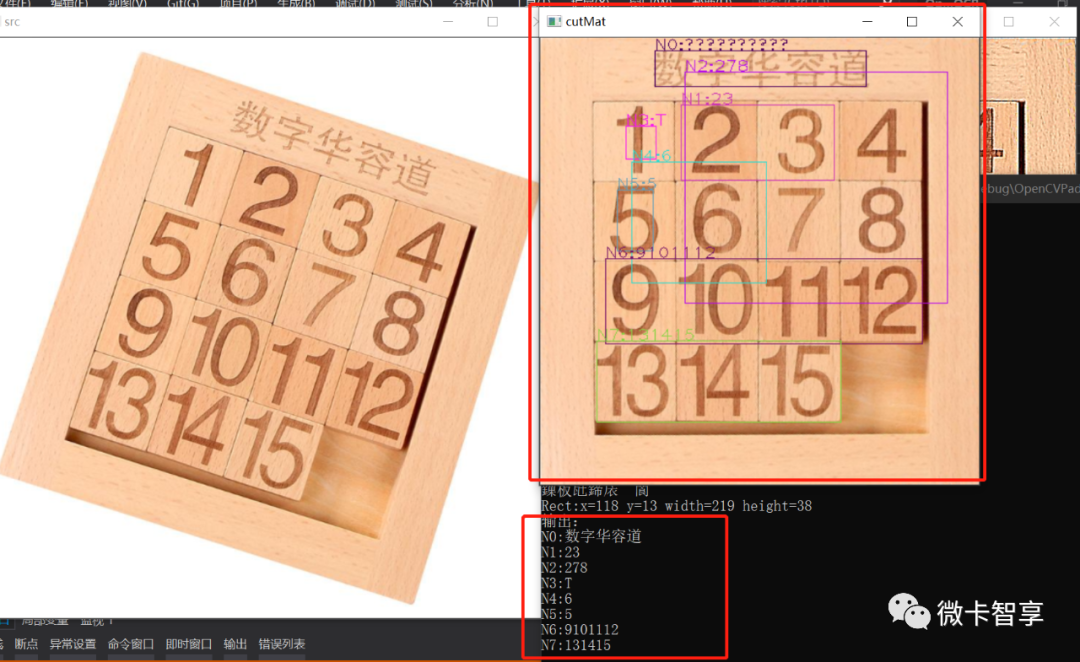
Task: Click the green N7:131415 label in cutMat image
Action: click(x=645, y=335)
